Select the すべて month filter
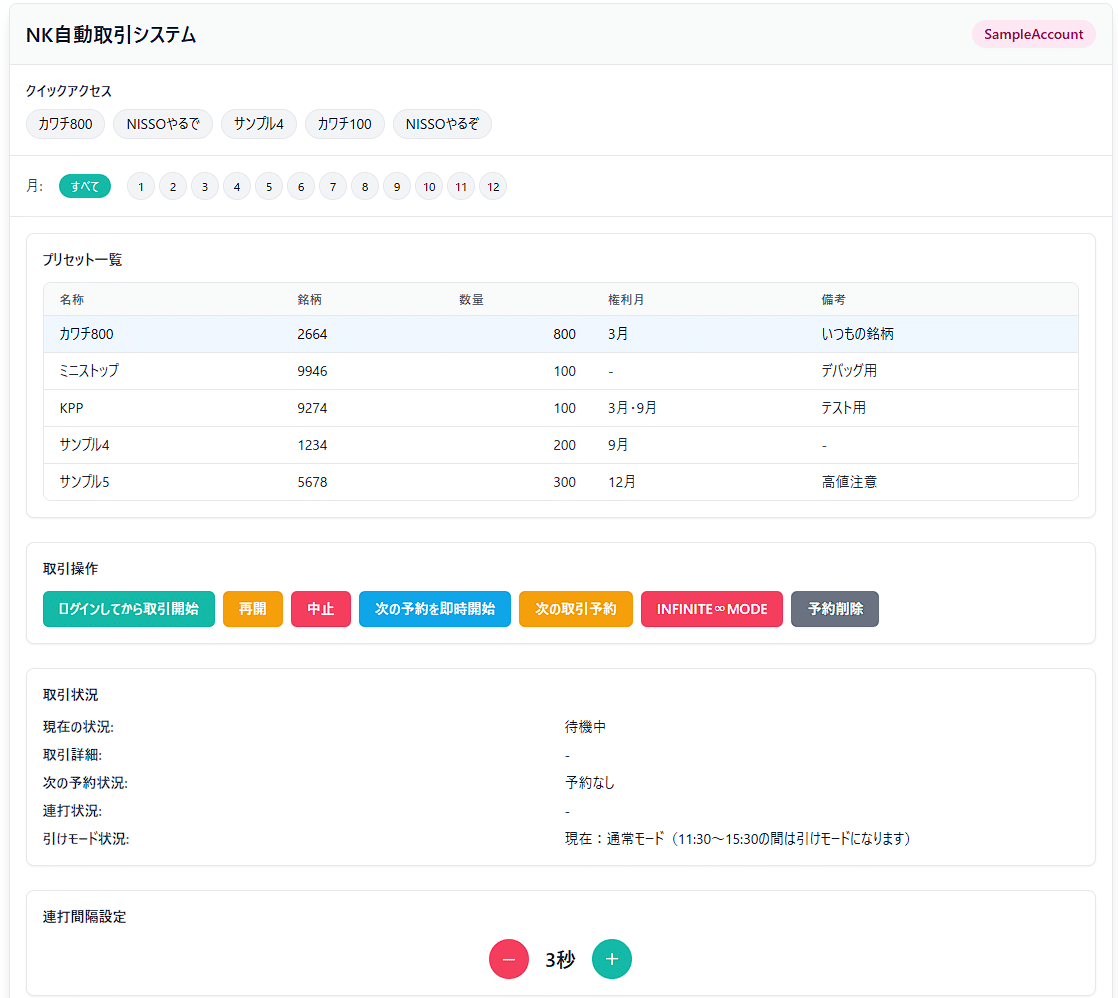Image resolution: width=1118 pixels, height=998 pixels. pyautogui.click(x=85, y=186)
